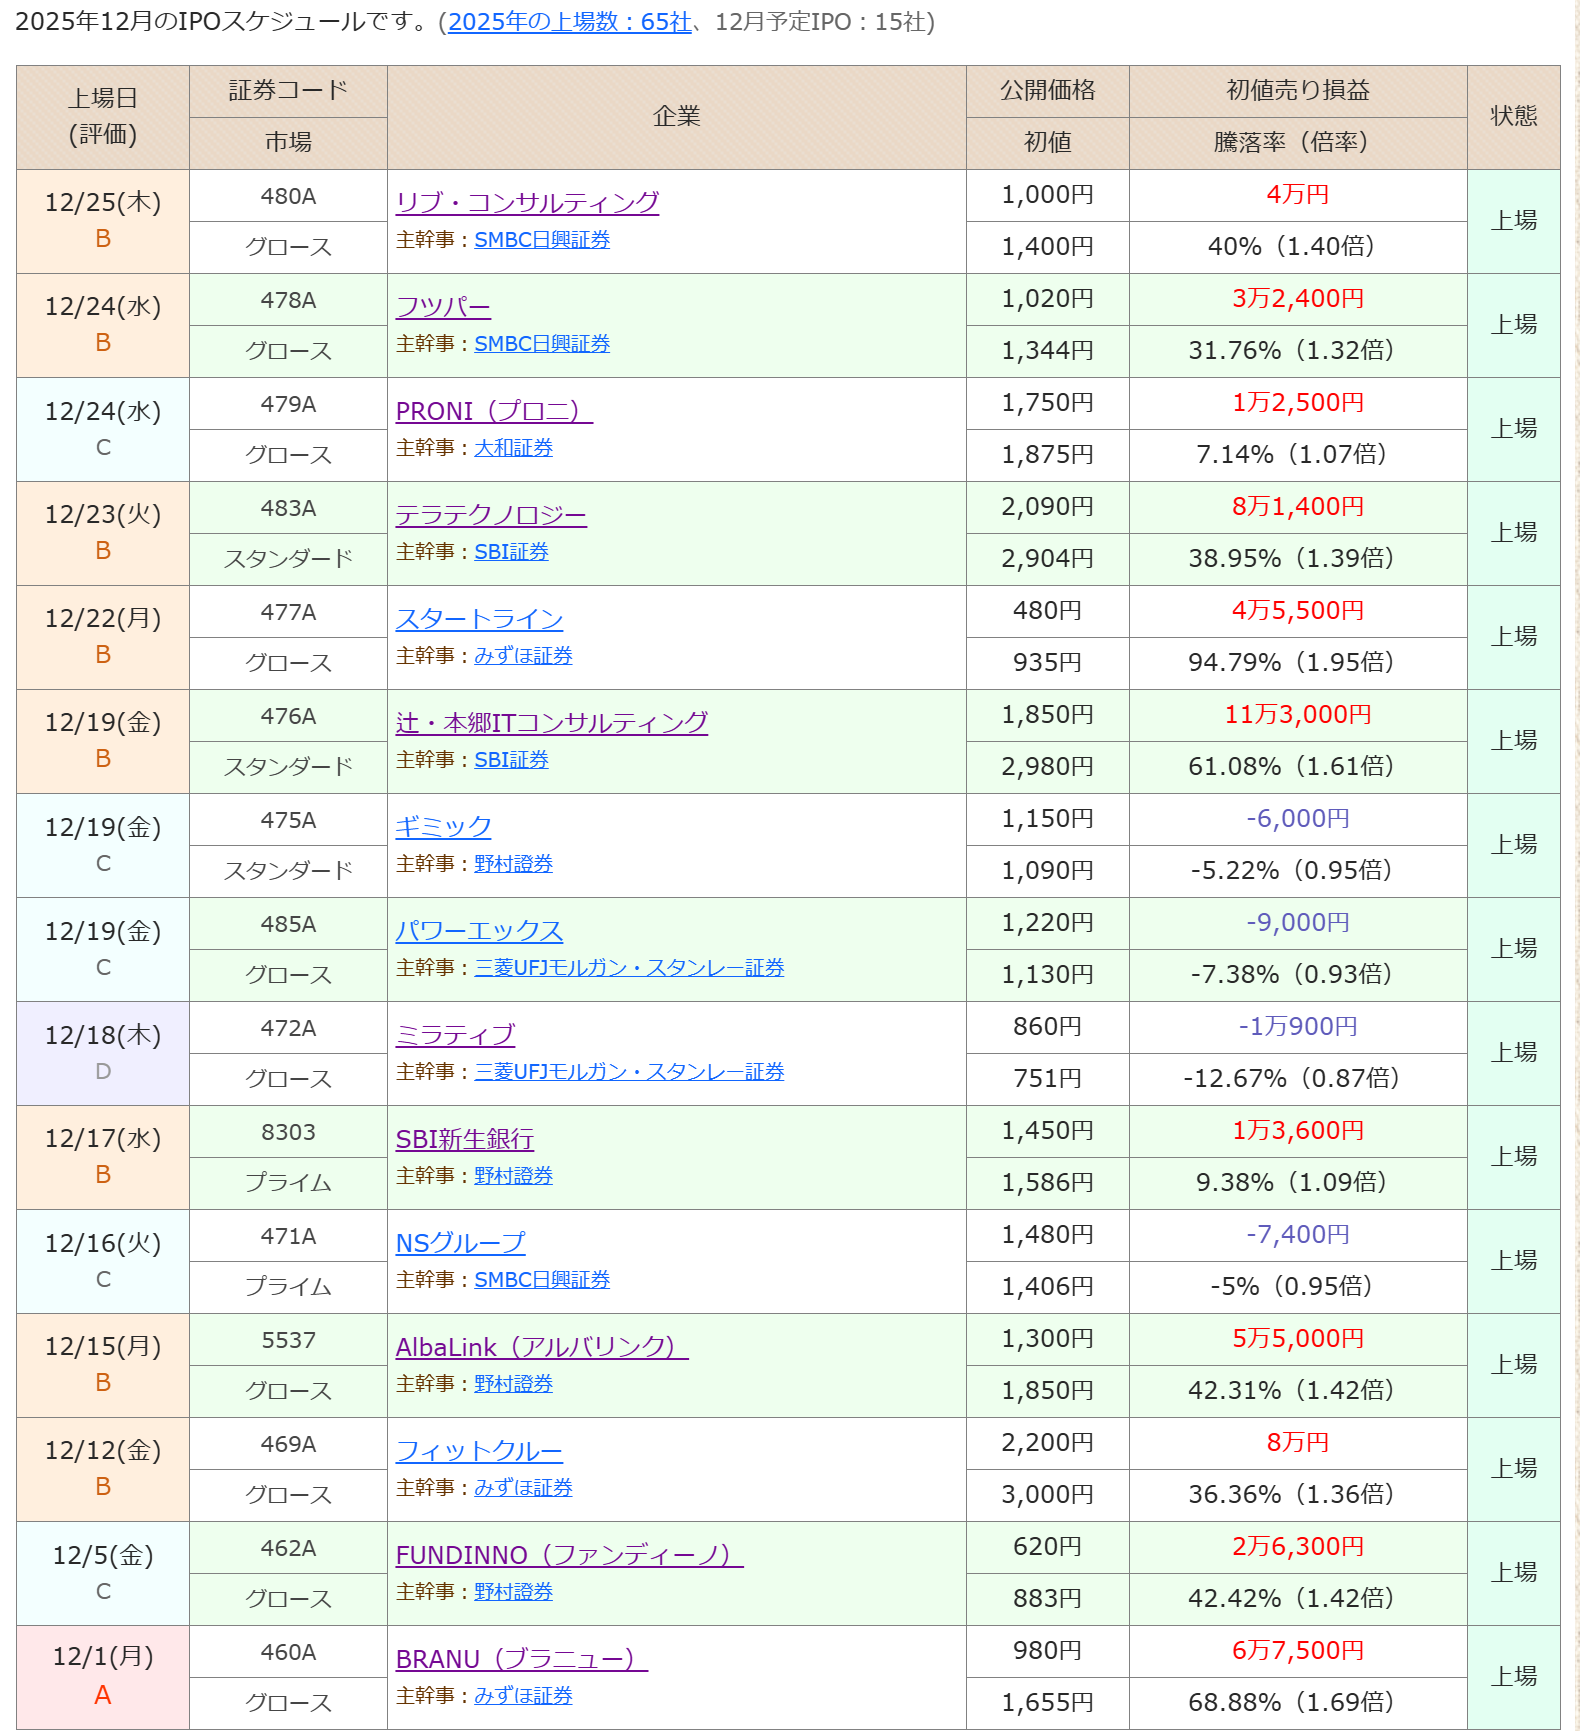
Task: Select the テラテクノロジー link
Action: click(490, 515)
